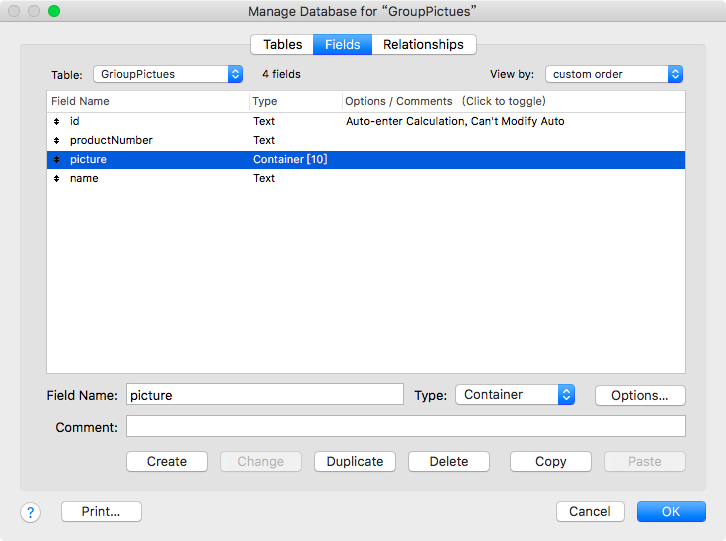Click into the Comment input field
The height and width of the screenshot is (541, 726).
406,426
